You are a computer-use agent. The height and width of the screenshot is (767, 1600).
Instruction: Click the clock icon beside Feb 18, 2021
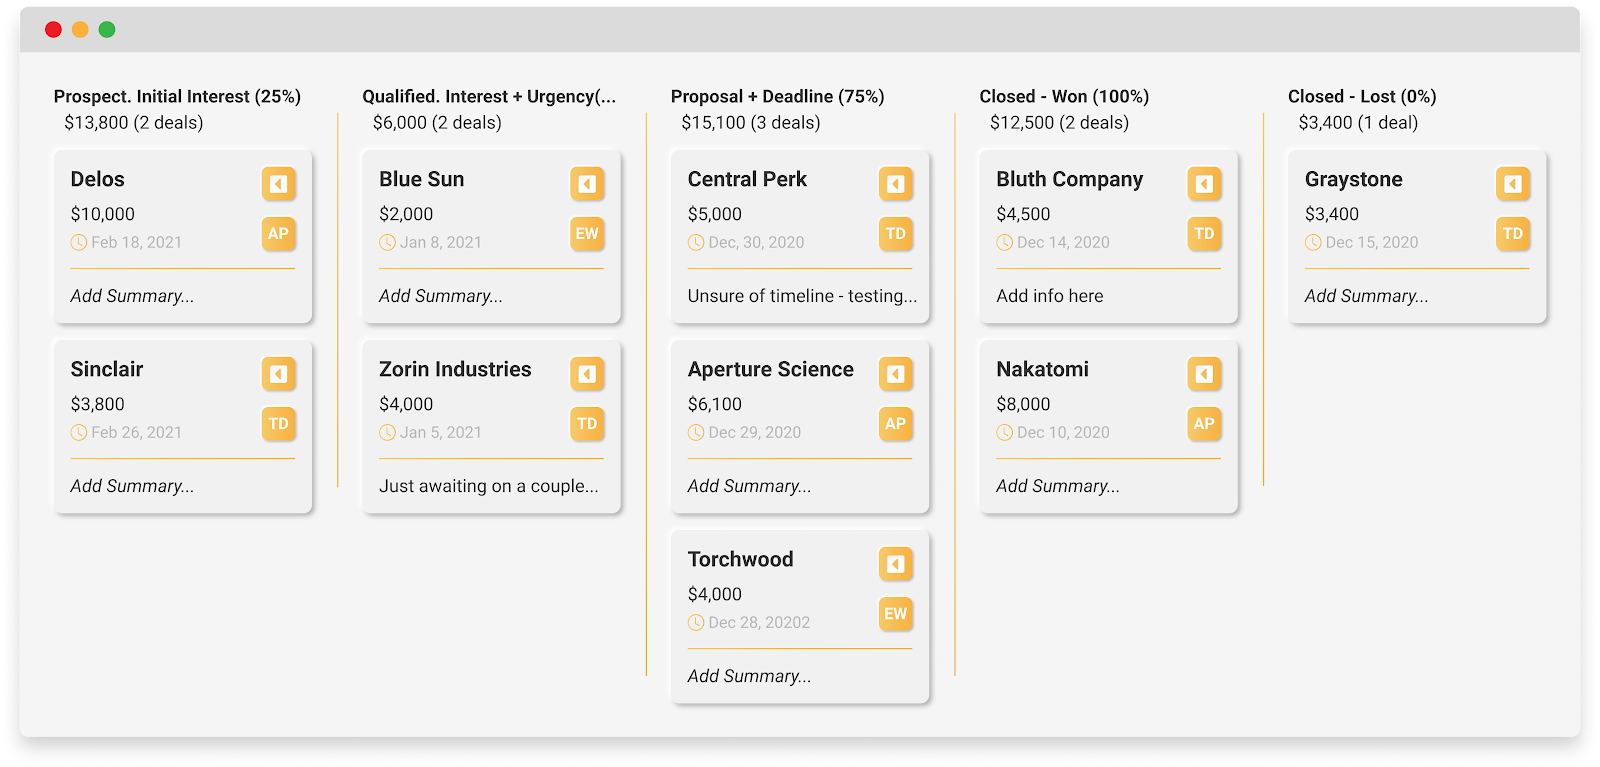pyautogui.click(x=79, y=242)
